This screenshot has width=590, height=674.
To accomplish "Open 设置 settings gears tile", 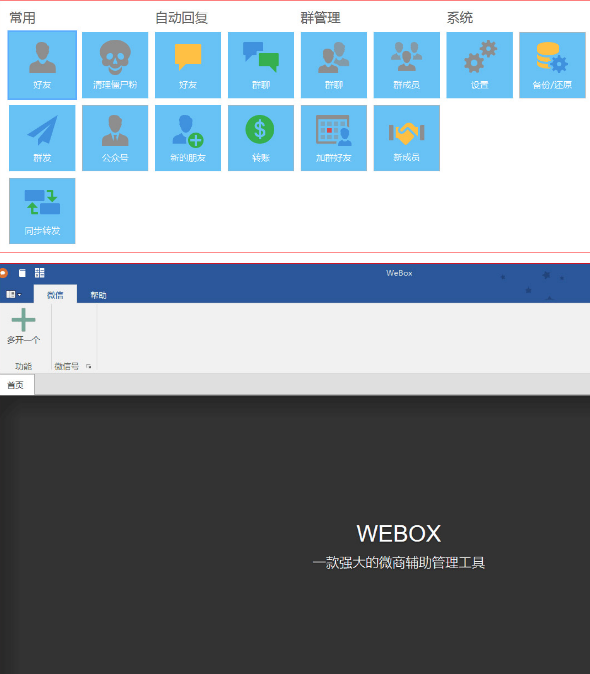I will tap(480, 65).
